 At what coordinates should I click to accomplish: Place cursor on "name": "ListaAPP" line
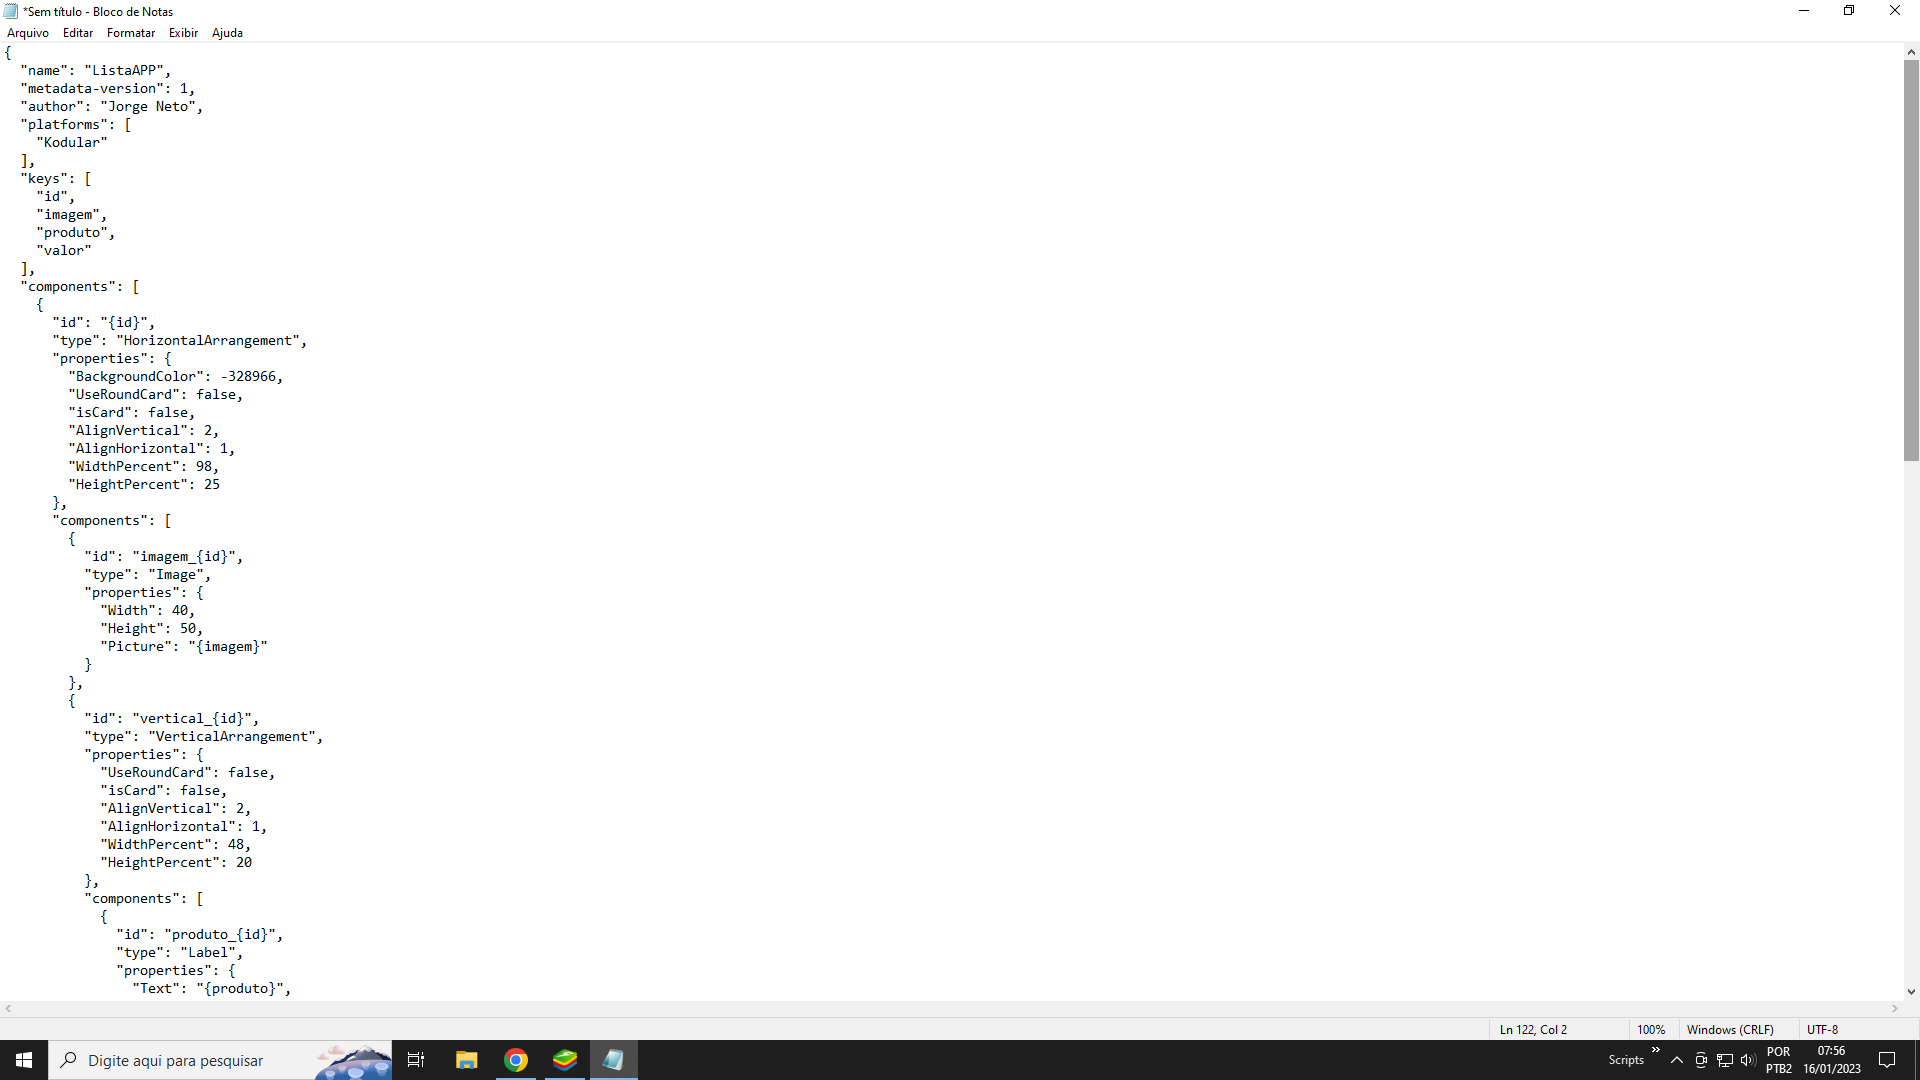pyautogui.click(x=96, y=71)
